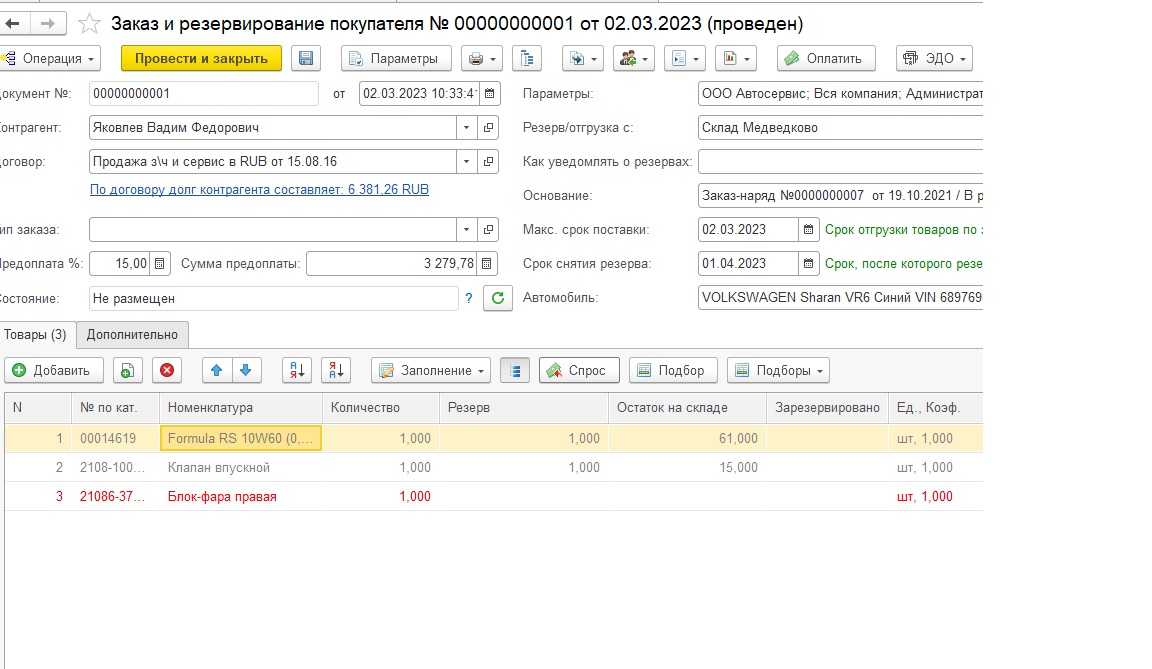Viewport: 1152px width, 669px height.
Task: Open calculator for the Предоплата % field
Action: pos(159,264)
